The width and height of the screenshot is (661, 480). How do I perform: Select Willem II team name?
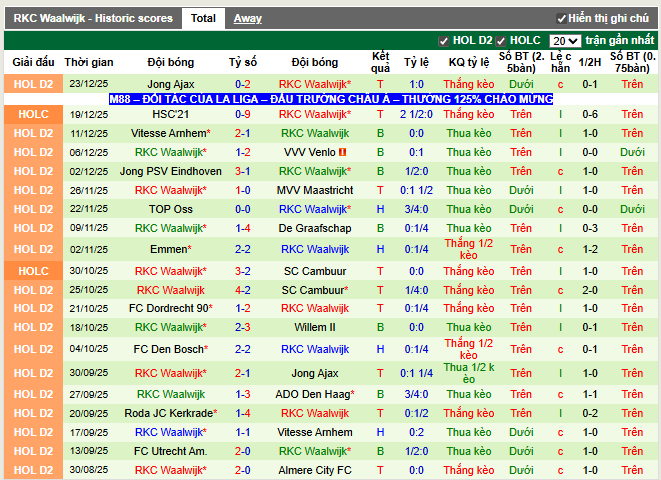315,327
